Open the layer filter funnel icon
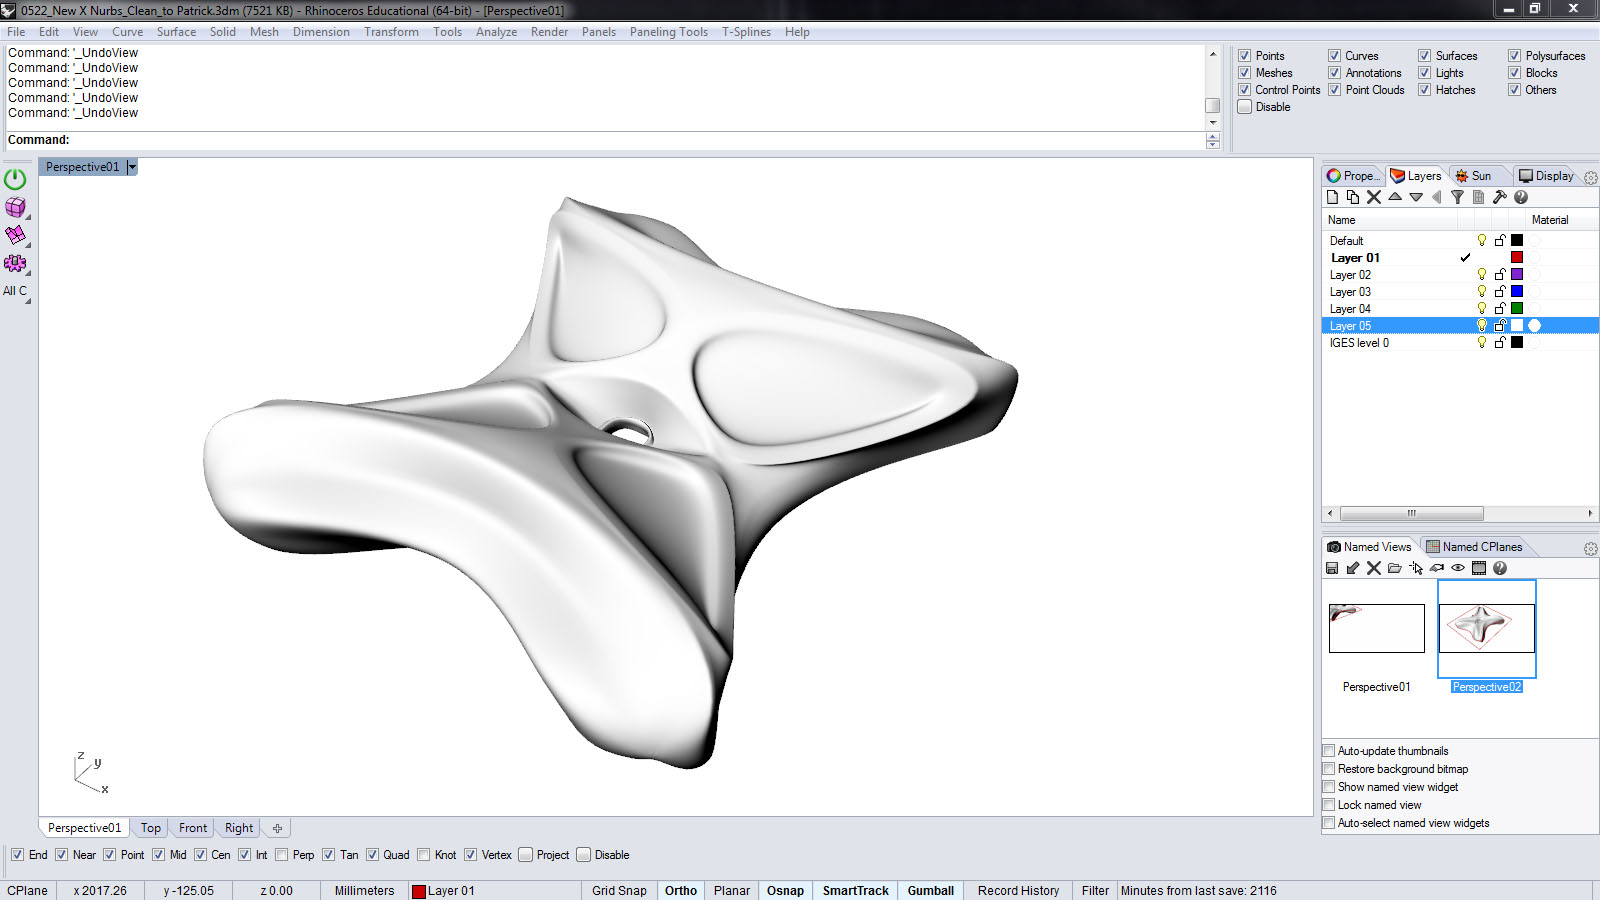1600x900 pixels. (1457, 197)
